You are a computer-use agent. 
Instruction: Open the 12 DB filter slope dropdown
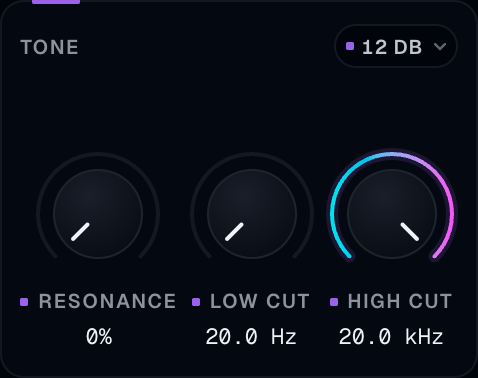396,46
